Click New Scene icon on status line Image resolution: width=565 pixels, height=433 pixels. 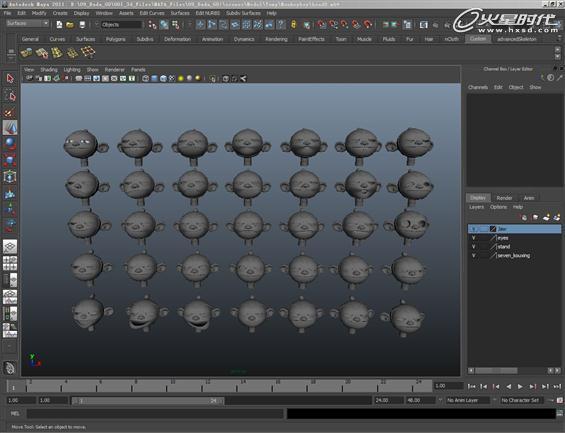[x=59, y=24]
